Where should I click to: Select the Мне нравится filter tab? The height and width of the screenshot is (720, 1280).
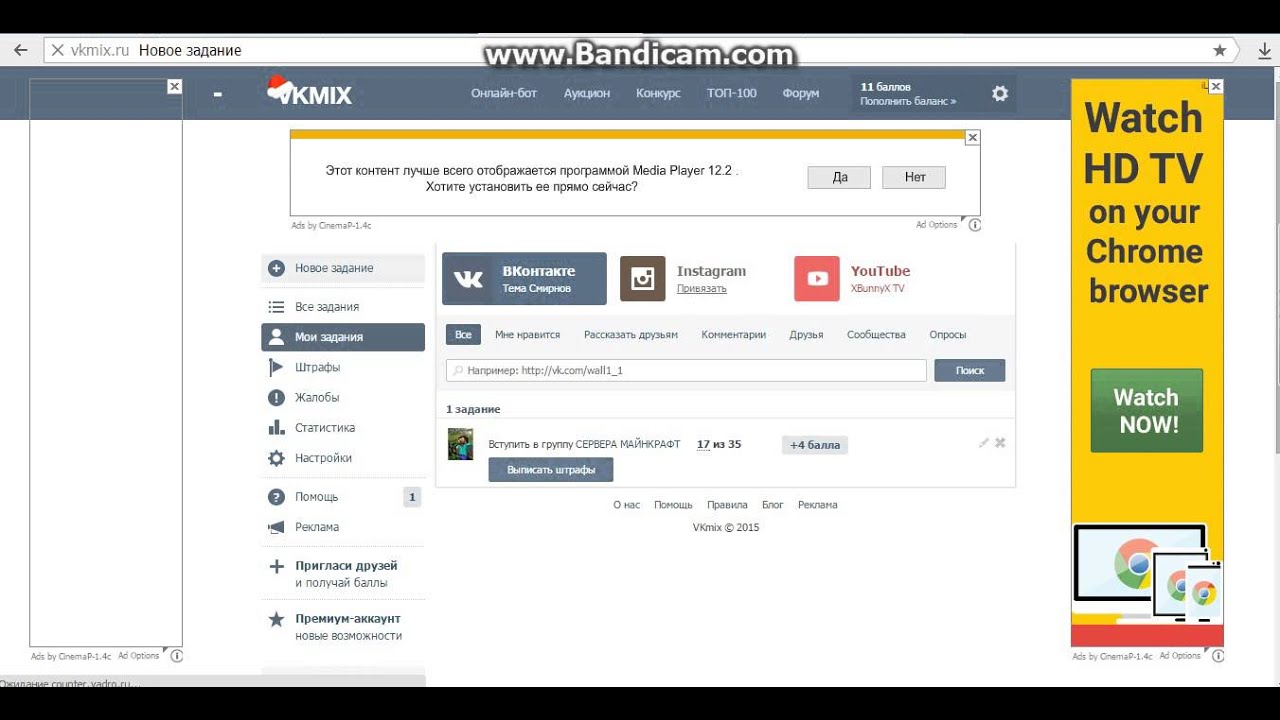click(527, 335)
